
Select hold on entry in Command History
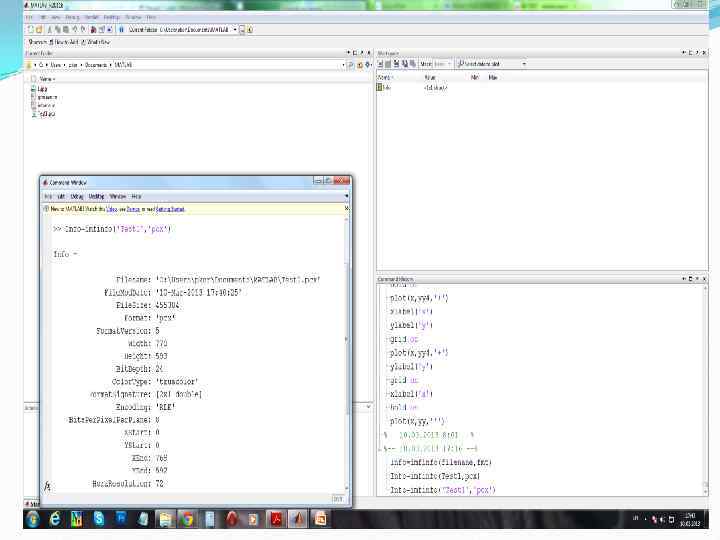(404, 407)
